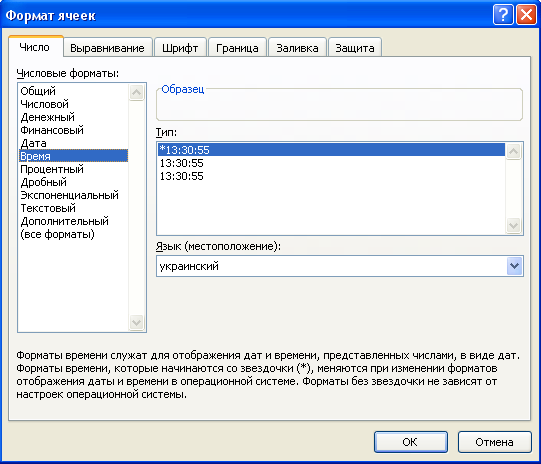
Task: Select the third 13:30:55 type entry
Action: click(331, 176)
